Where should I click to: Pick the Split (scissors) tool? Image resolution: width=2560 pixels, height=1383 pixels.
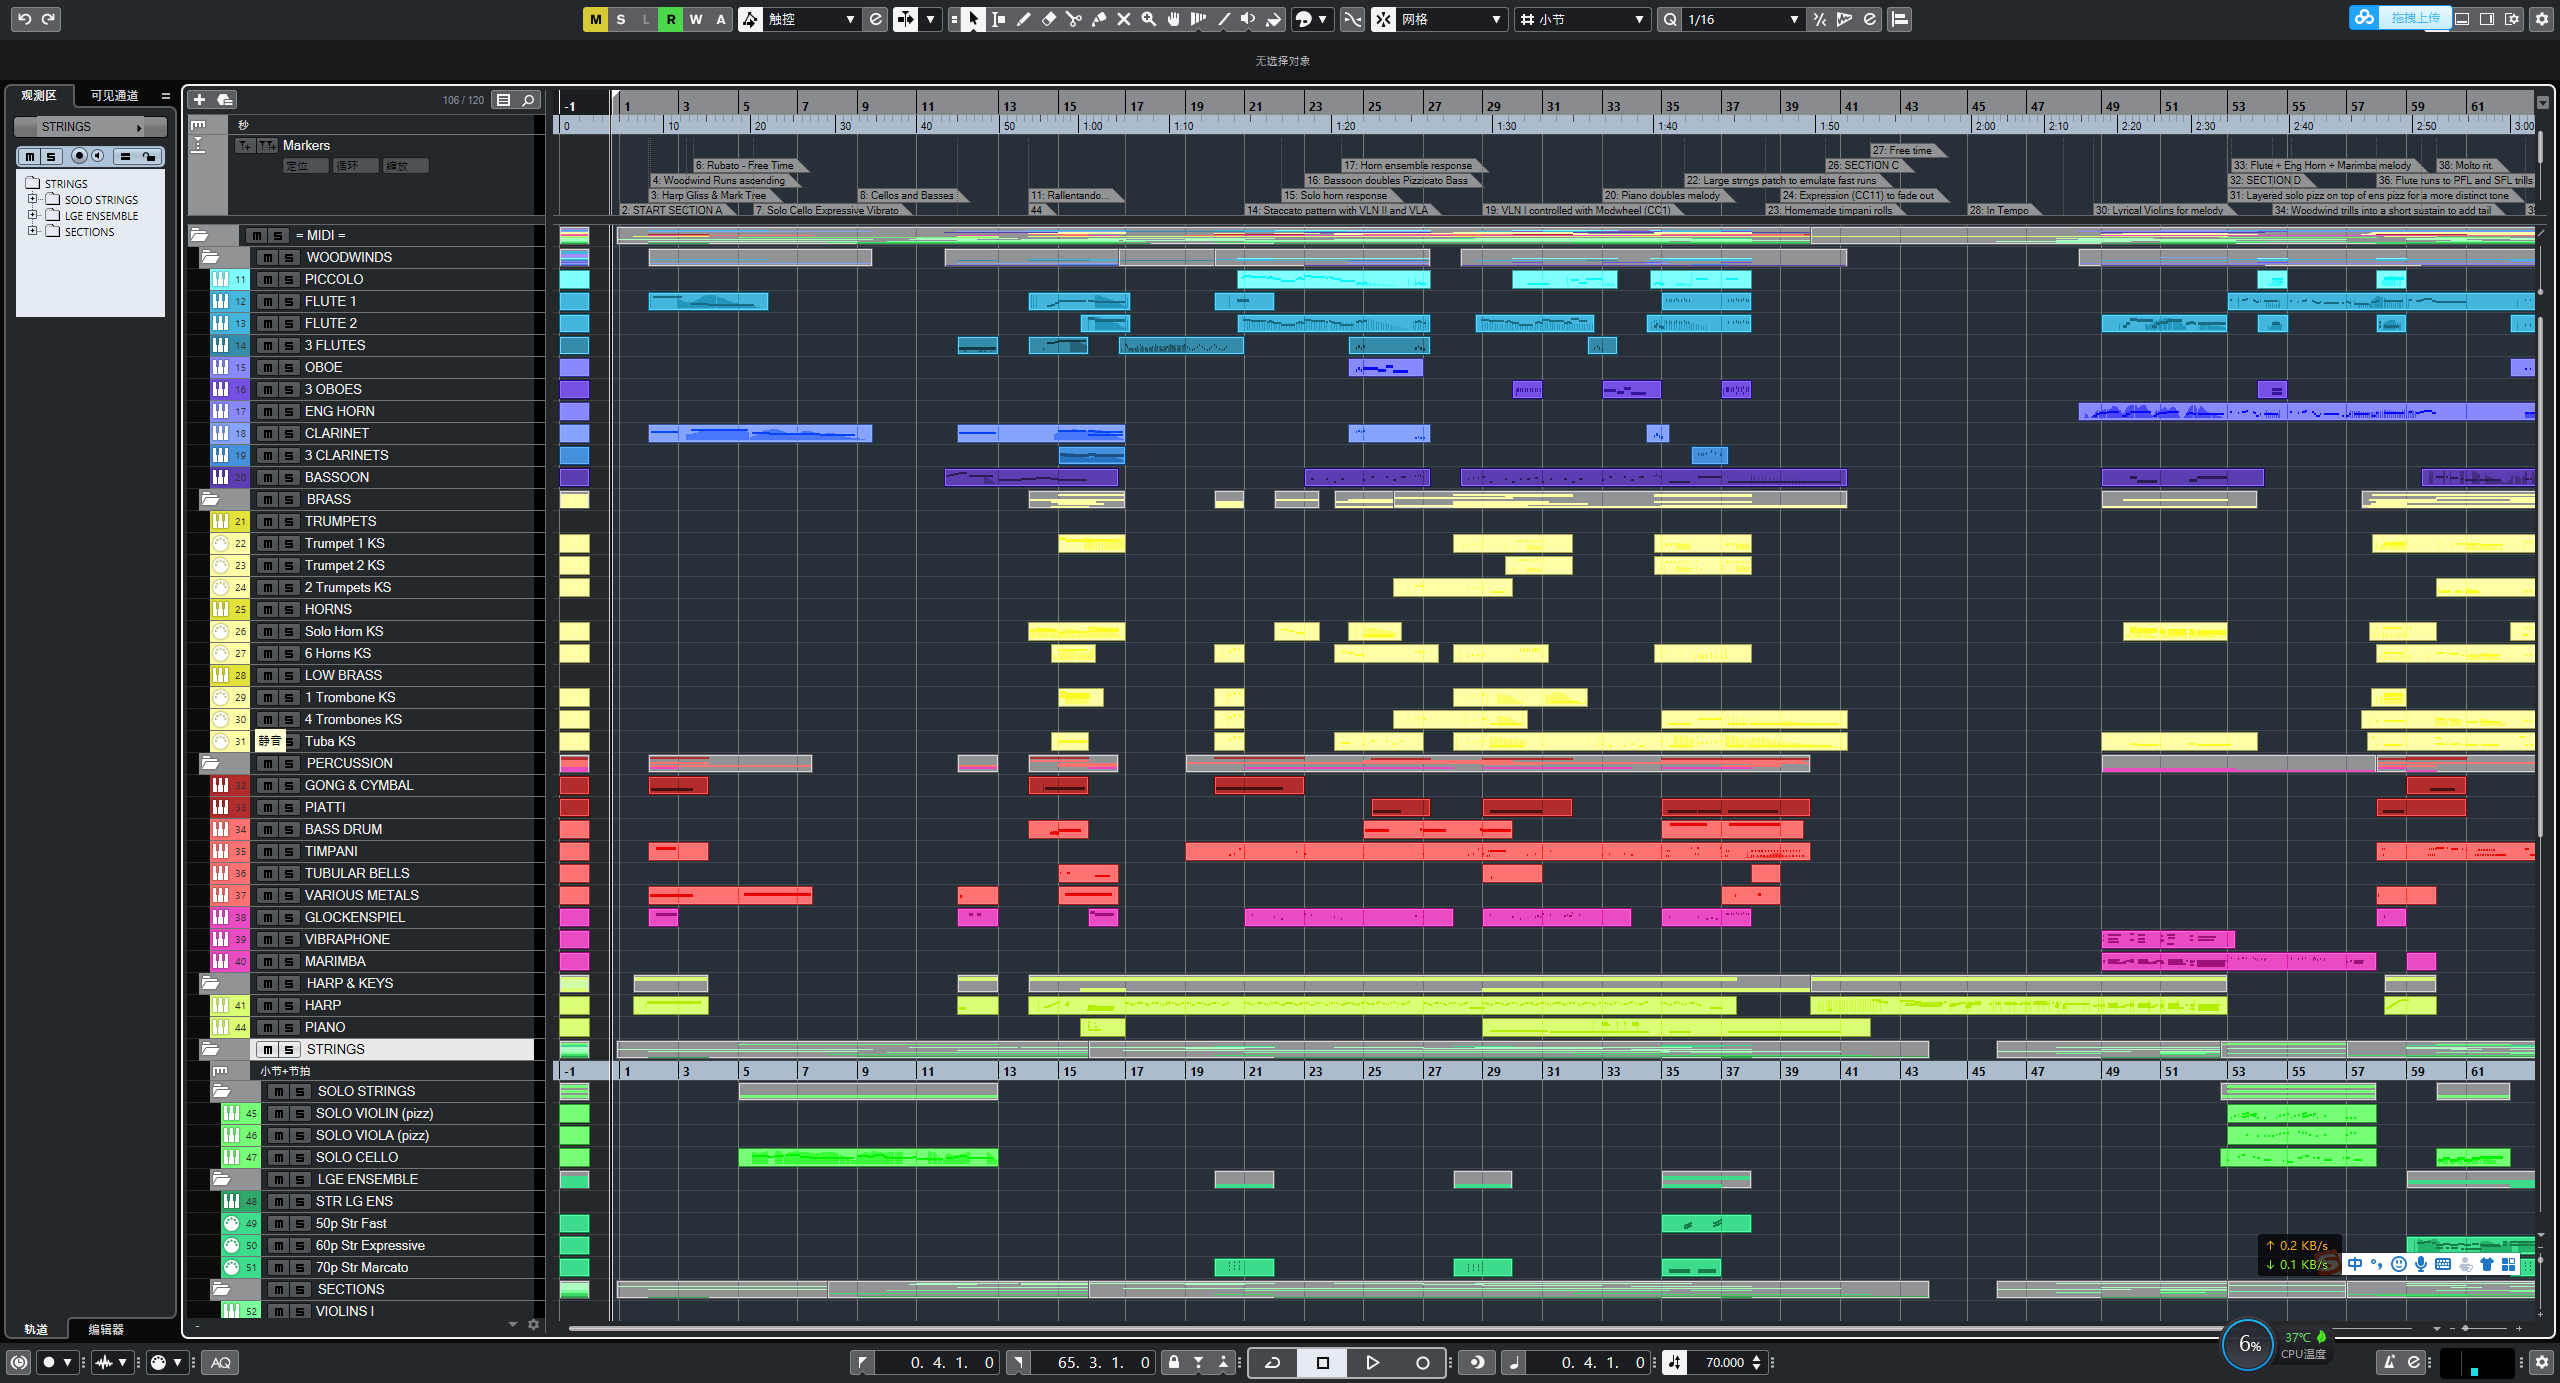1073,19
